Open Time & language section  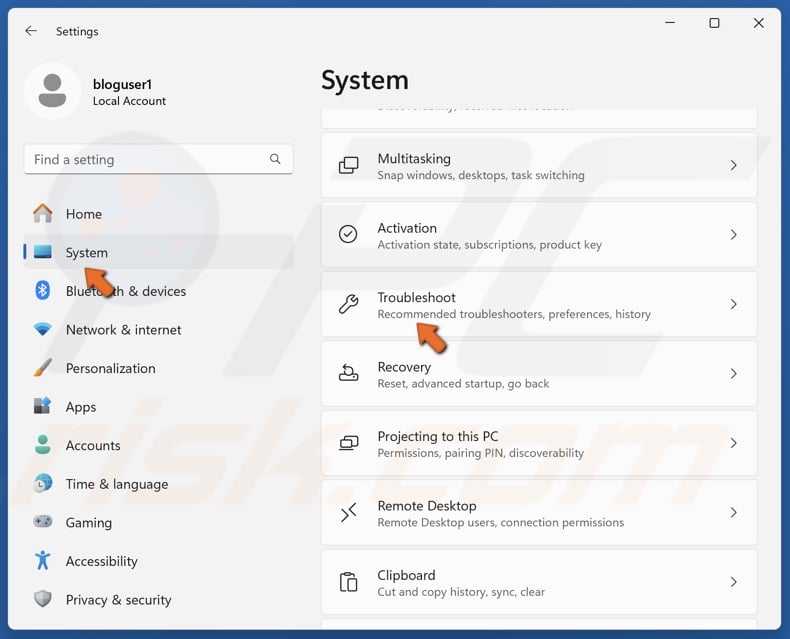pos(159,484)
